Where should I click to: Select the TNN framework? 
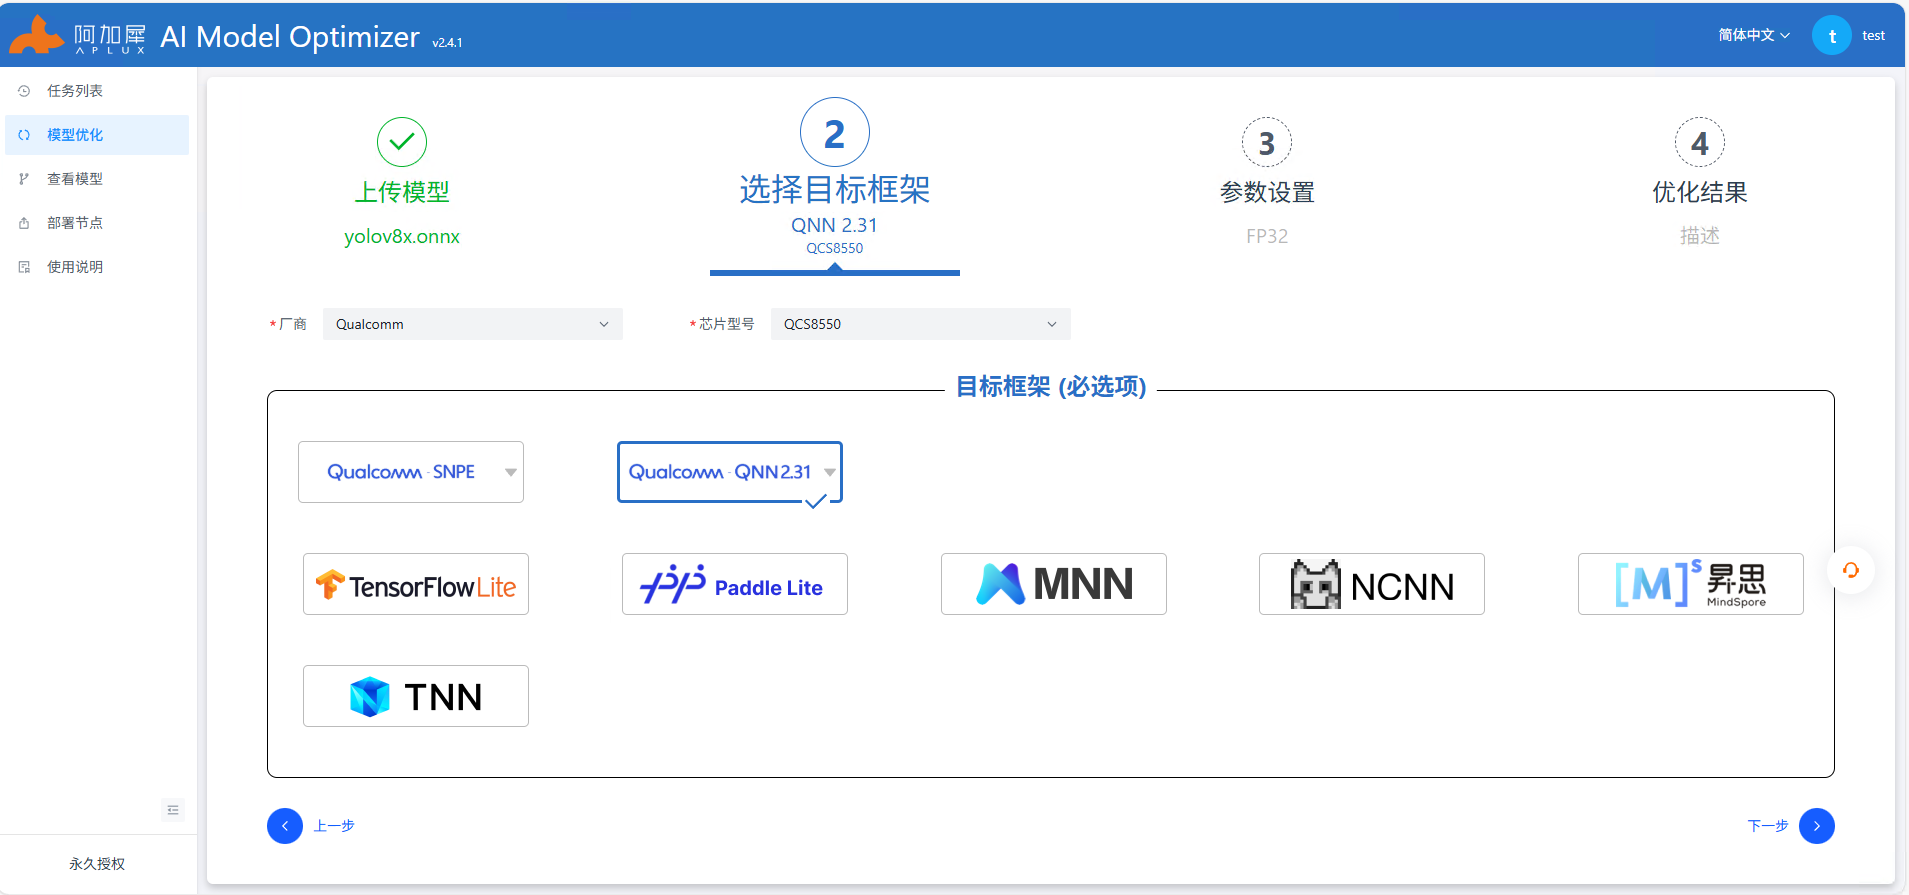tap(416, 696)
